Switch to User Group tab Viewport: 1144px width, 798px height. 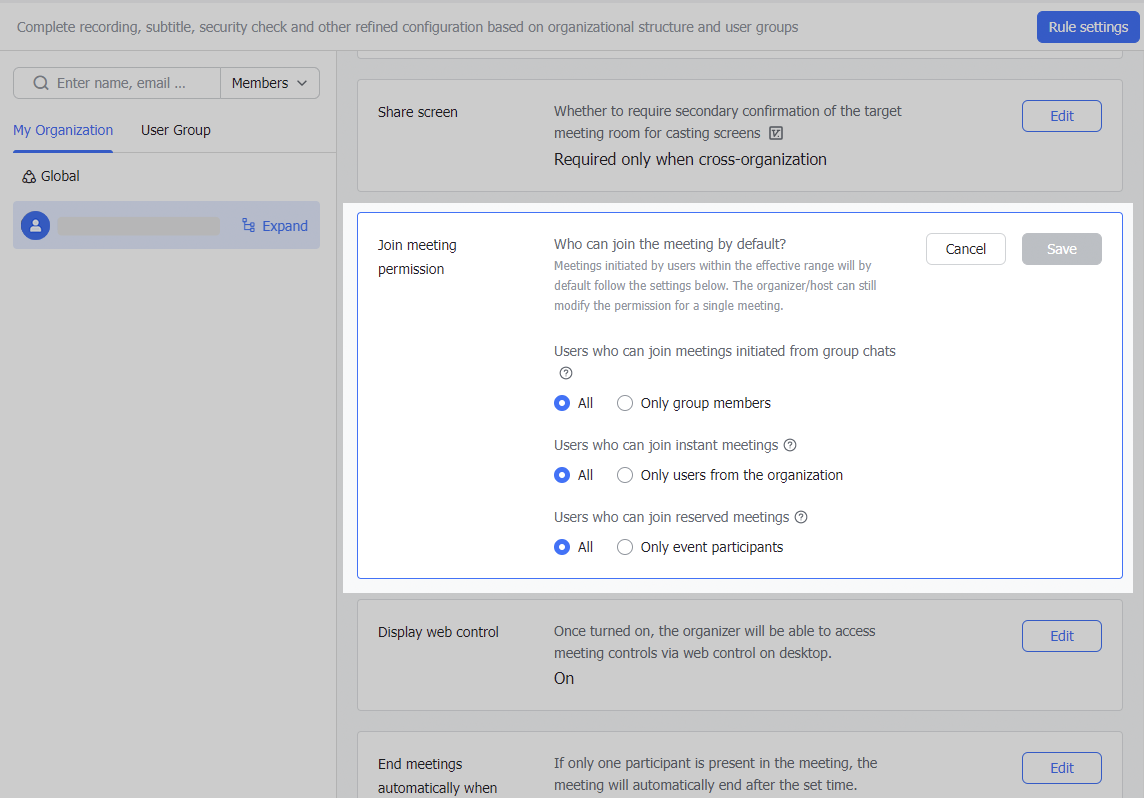[176, 130]
